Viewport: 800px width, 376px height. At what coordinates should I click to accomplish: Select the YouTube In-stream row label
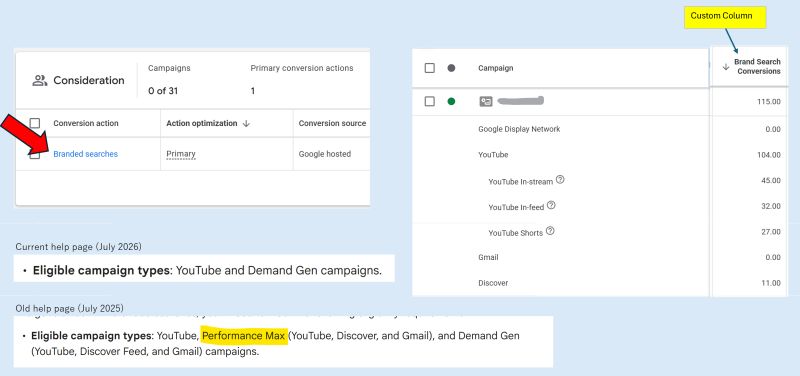coord(520,181)
